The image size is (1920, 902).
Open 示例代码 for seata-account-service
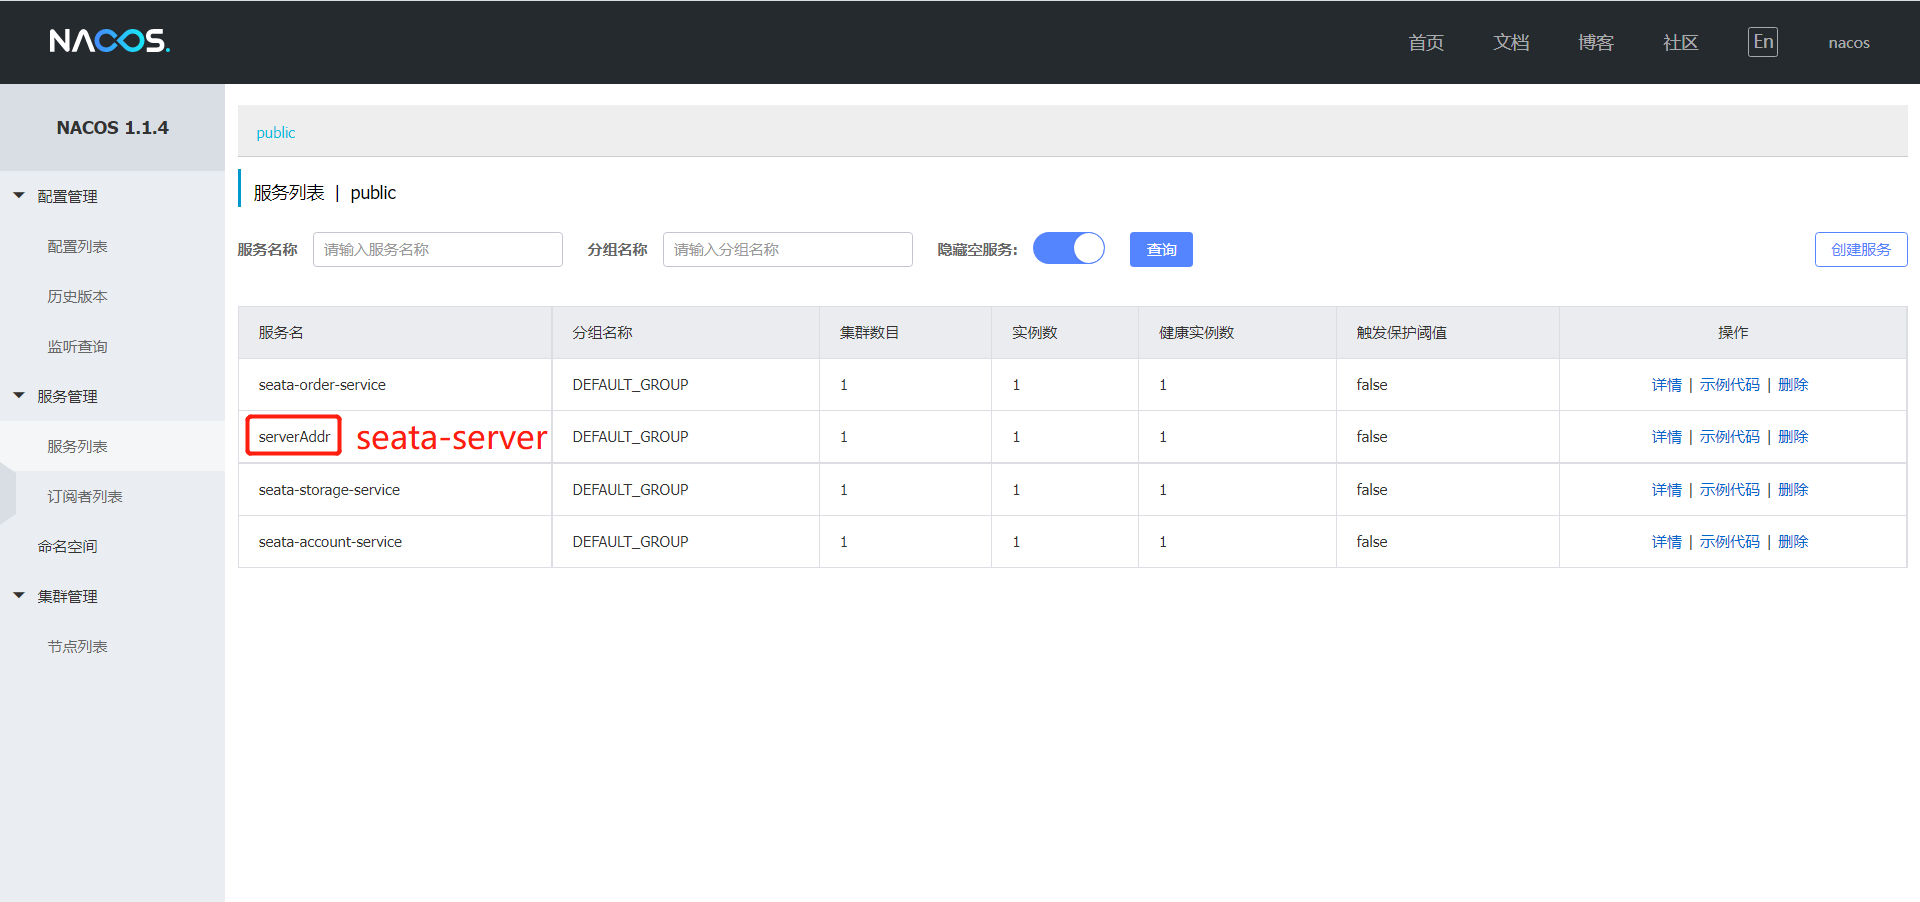[x=1730, y=542]
